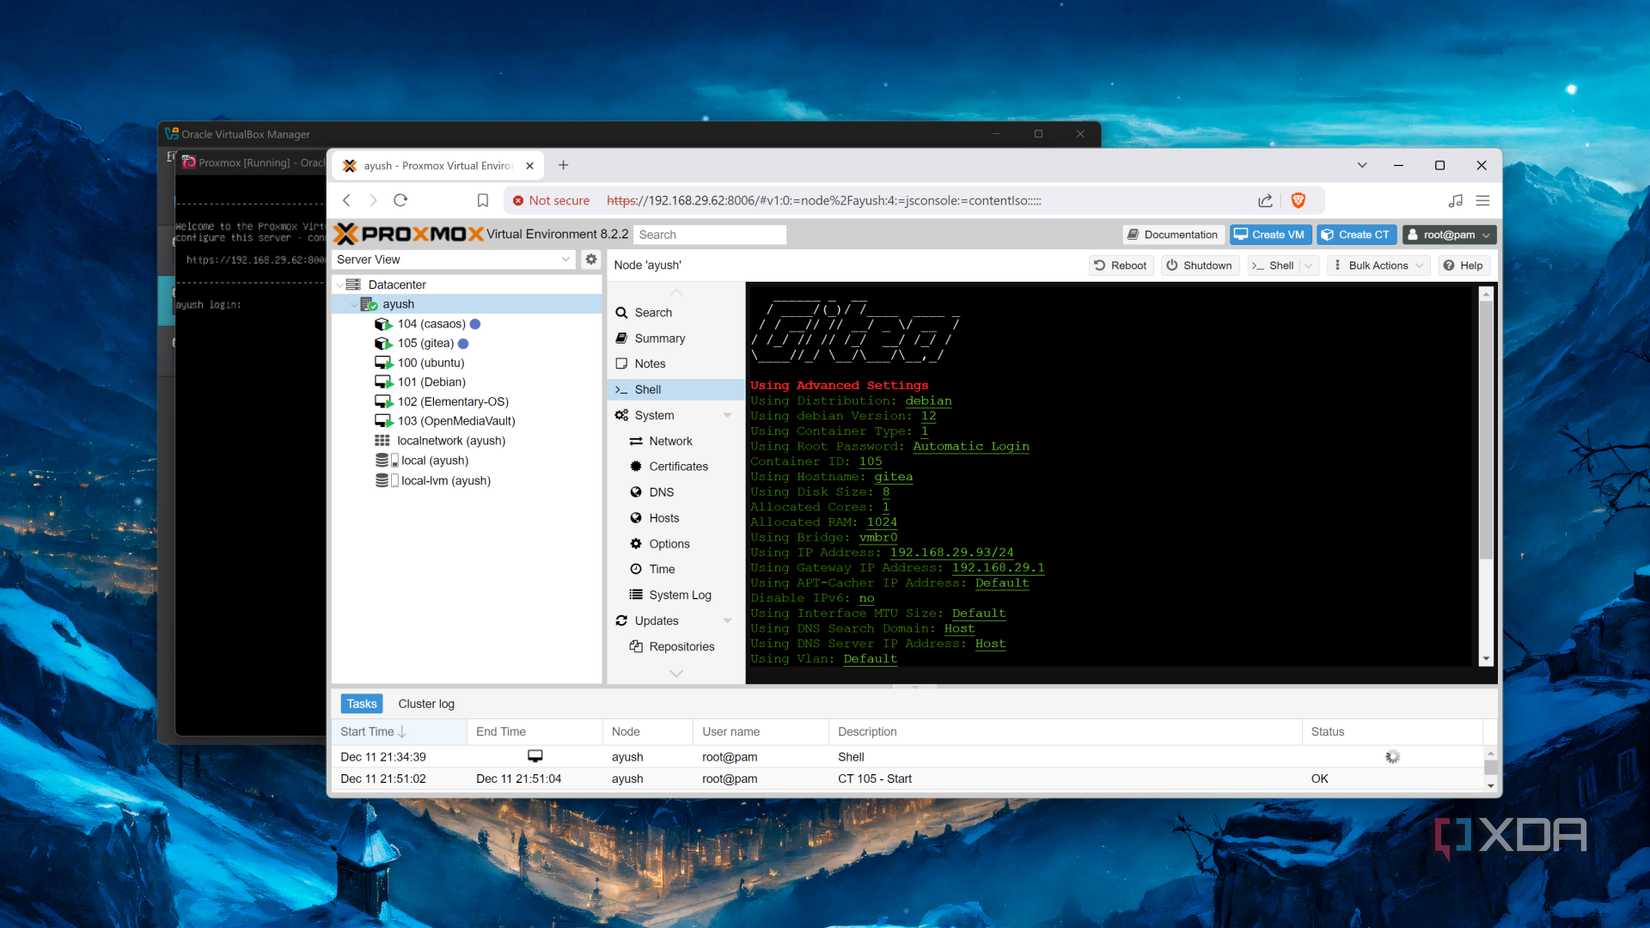Image resolution: width=1650 pixels, height=928 pixels.
Task: Open the Search panel for node ayush
Action: coord(651,312)
